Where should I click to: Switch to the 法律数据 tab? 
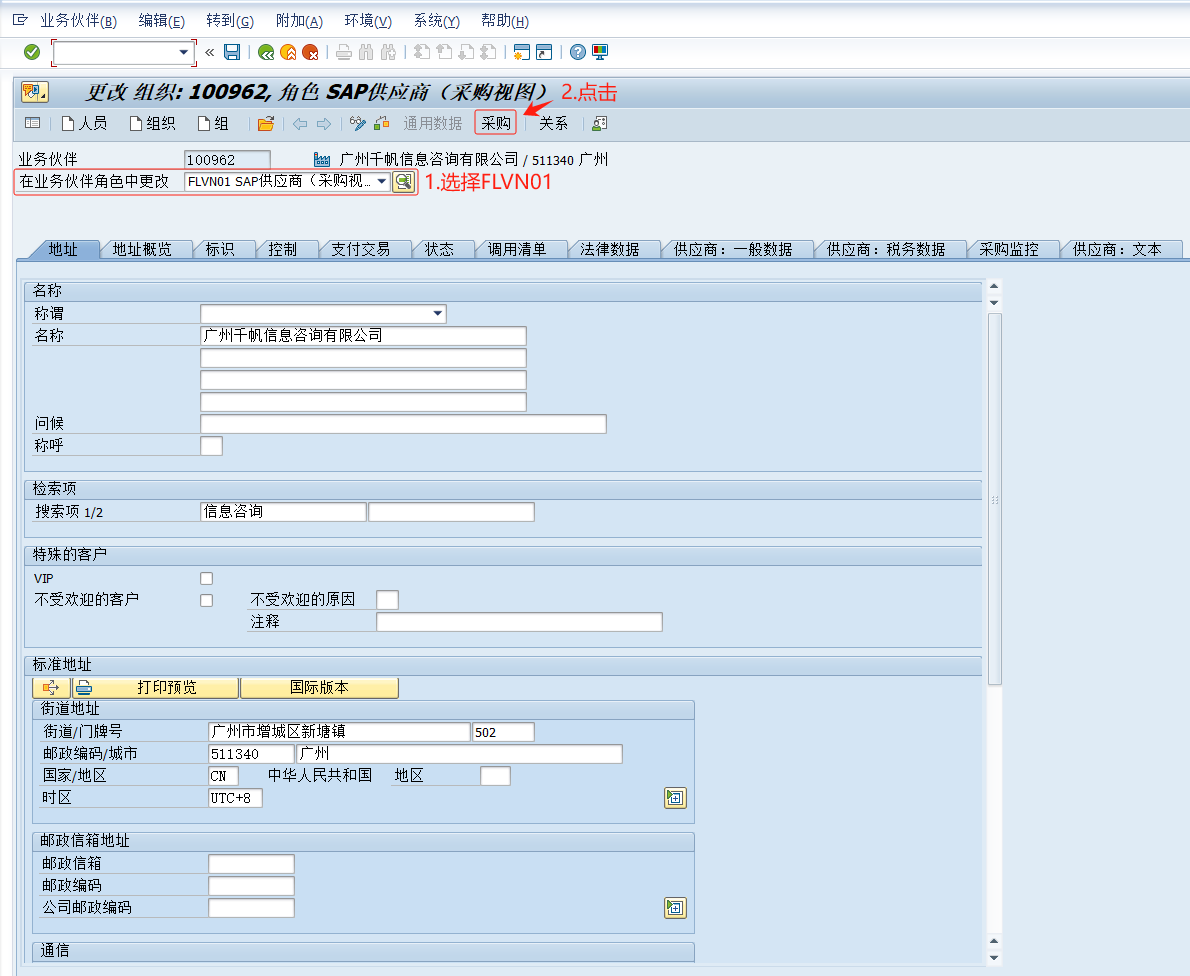[x=609, y=250]
